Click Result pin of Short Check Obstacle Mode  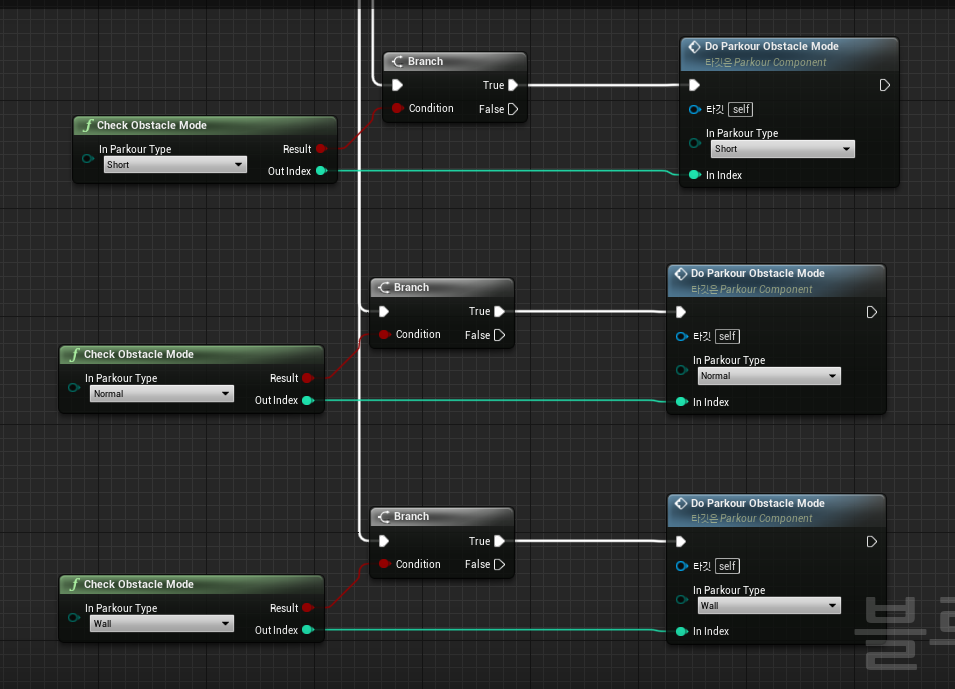[322, 149]
